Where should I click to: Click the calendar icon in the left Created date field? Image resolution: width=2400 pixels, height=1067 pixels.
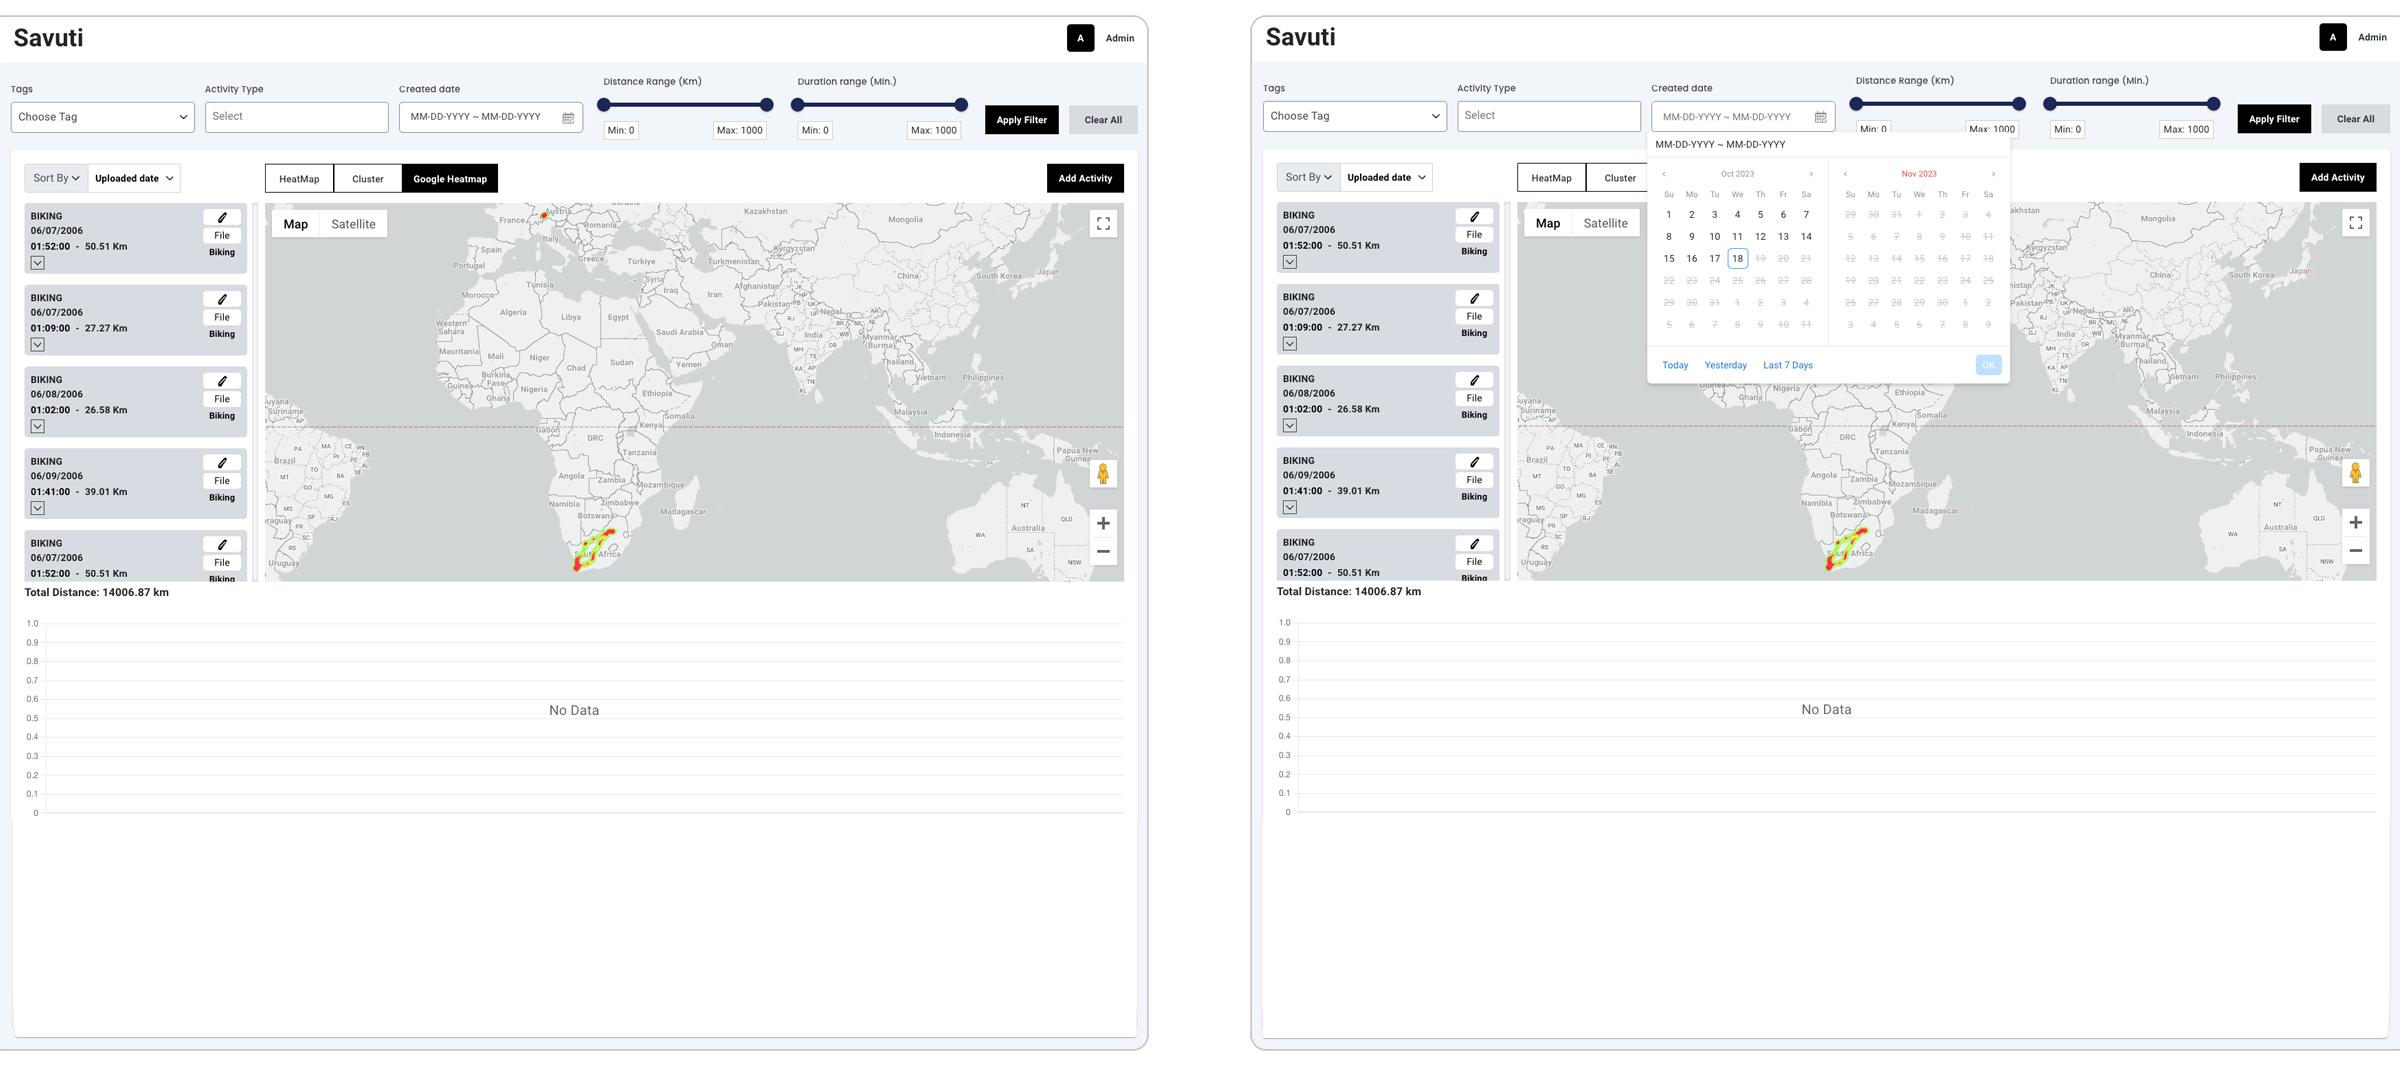pyautogui.click(x=568, y=118)
